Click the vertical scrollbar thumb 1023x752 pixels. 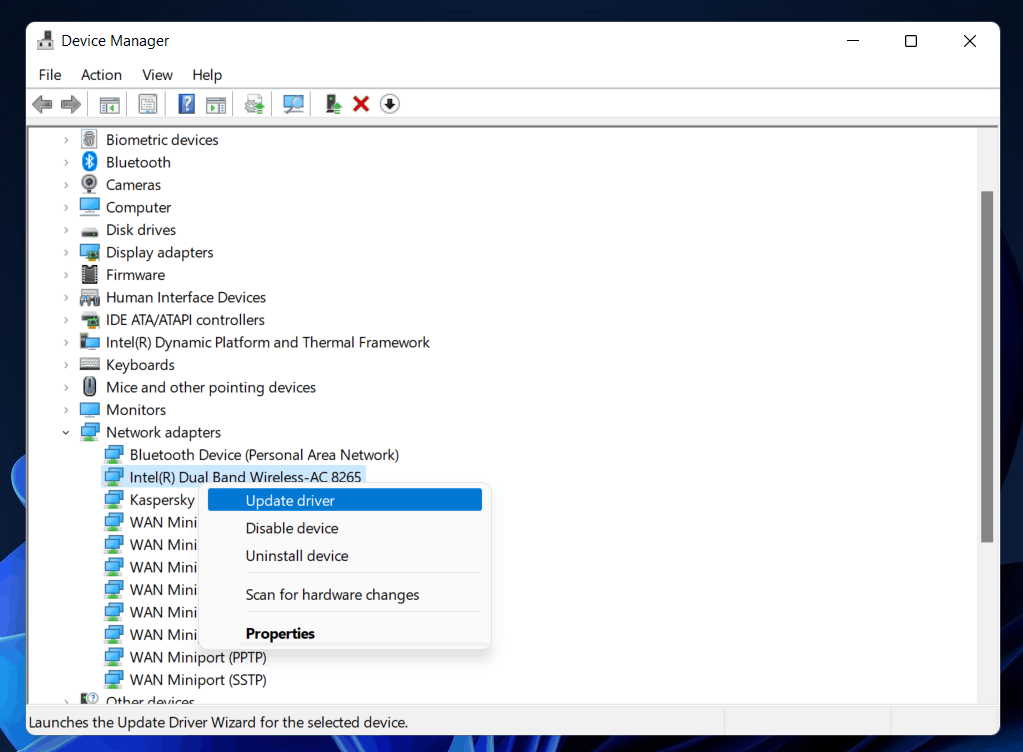coord(986,365)
